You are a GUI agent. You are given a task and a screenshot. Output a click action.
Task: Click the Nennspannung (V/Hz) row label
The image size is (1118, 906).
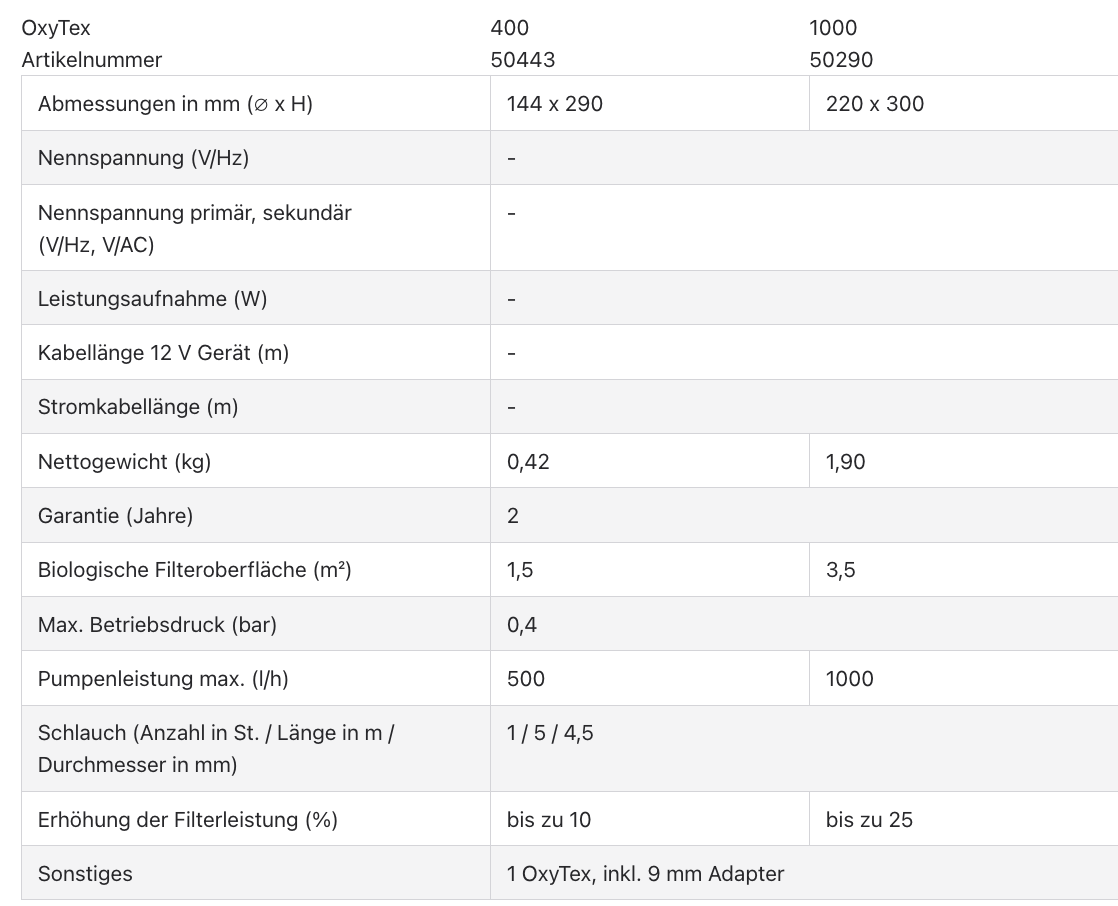click(x=143, y=158)
